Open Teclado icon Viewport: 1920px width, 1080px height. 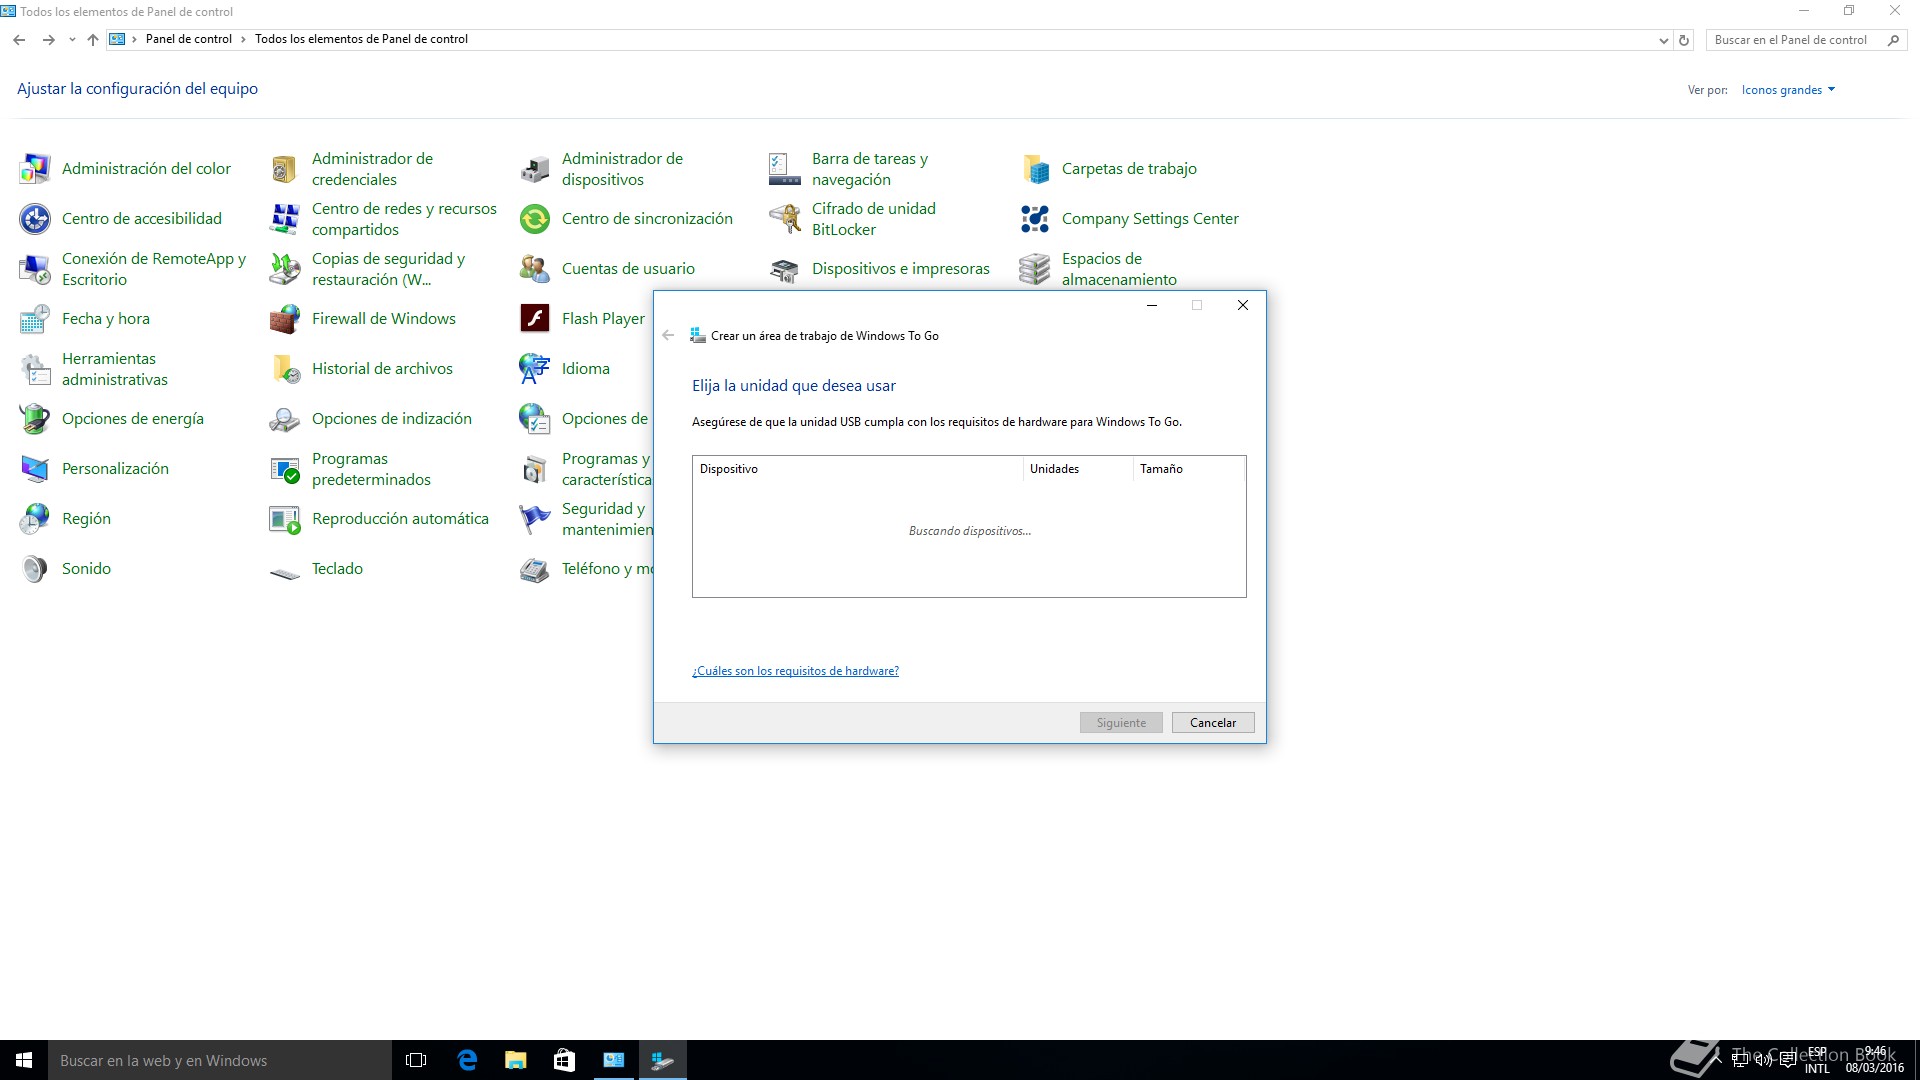click(x=285, y=572)
